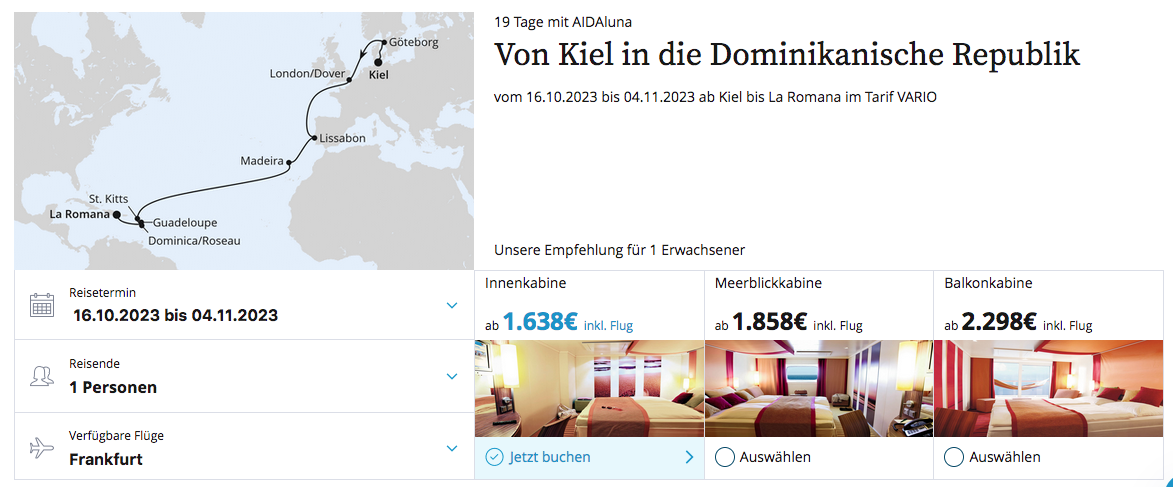Open the Innenkabine room photo
Screen dimensions: 1173x487
pyautogui.click(x=589, y=388)
